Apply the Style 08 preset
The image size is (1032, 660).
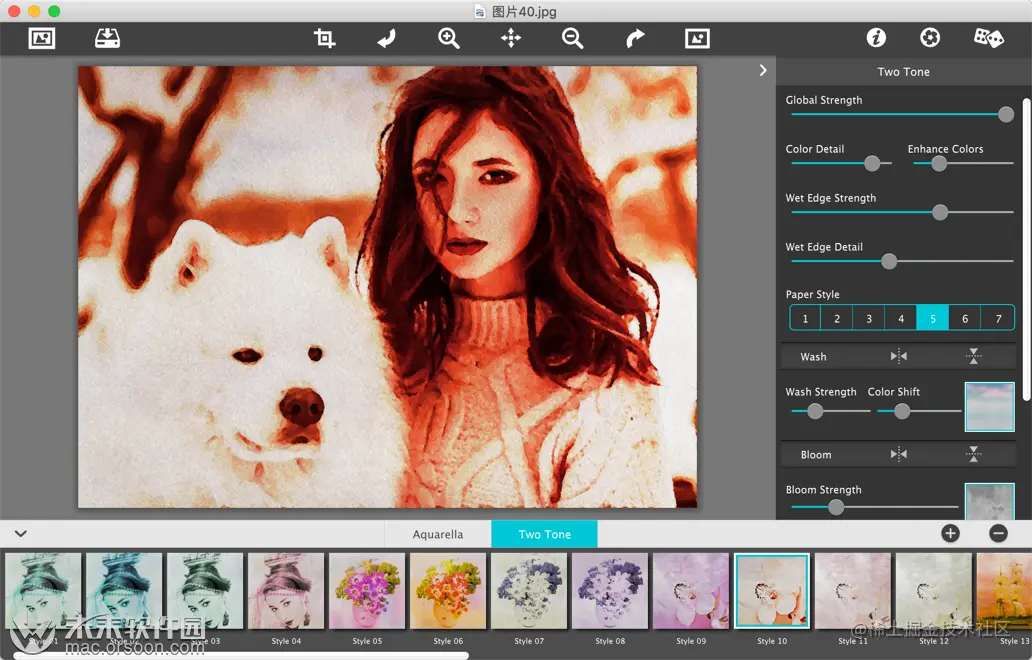pyautogui.click(x=609, y=591)
